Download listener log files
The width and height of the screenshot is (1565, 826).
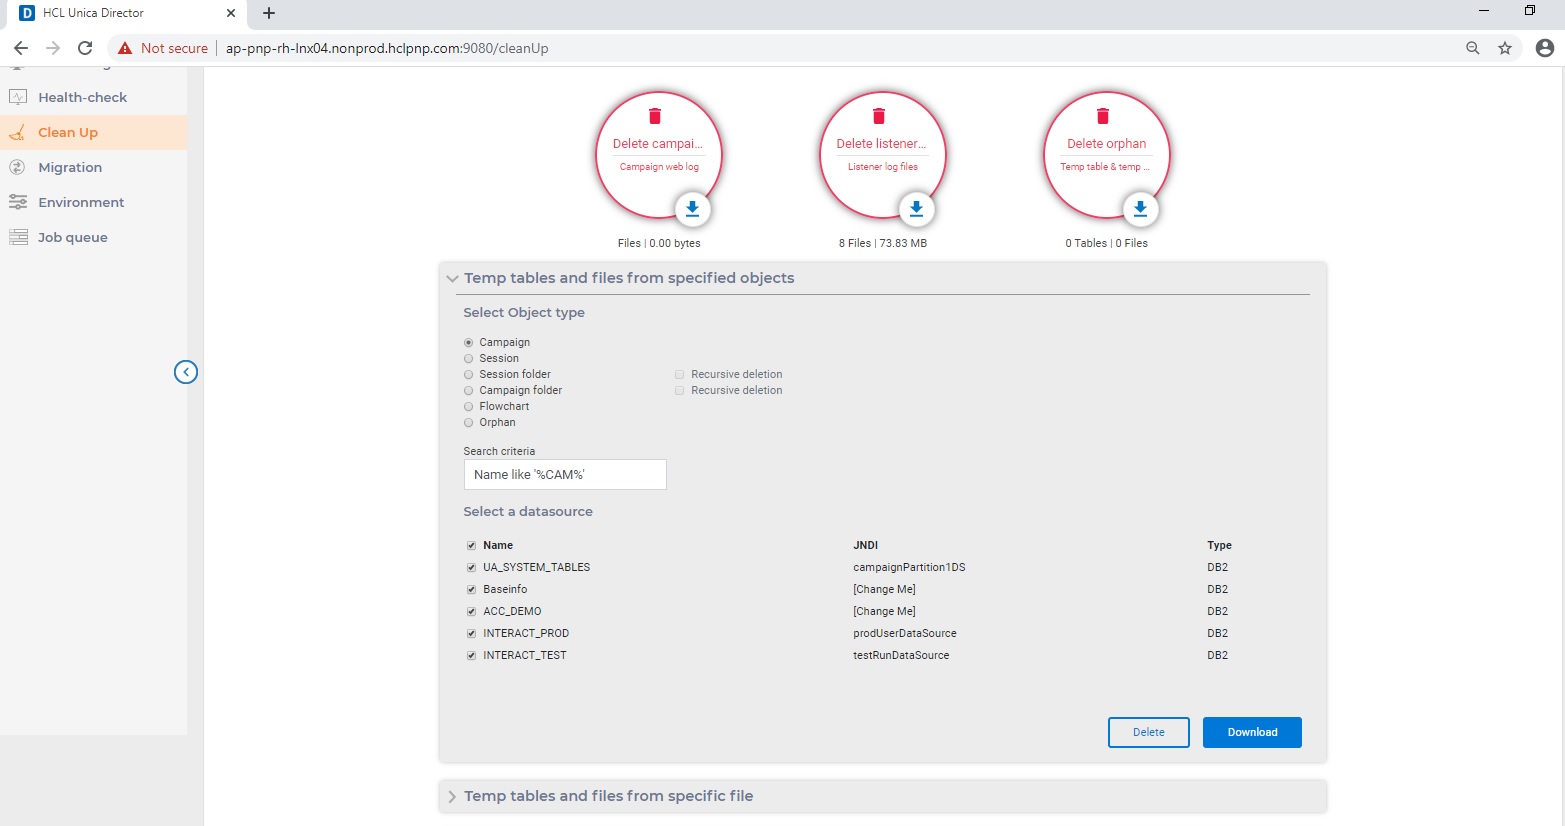[x=916, y=209]
